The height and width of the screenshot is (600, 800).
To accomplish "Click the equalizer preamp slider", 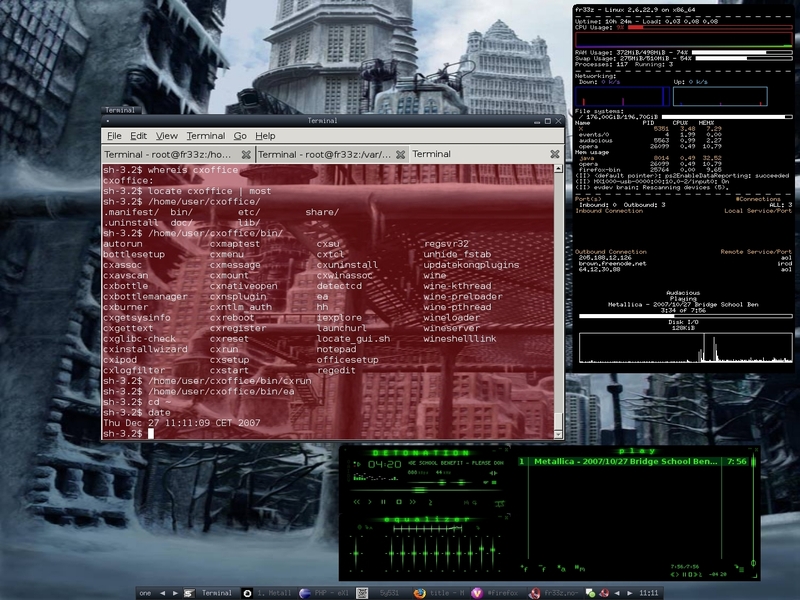I will (x=356, y=553).
